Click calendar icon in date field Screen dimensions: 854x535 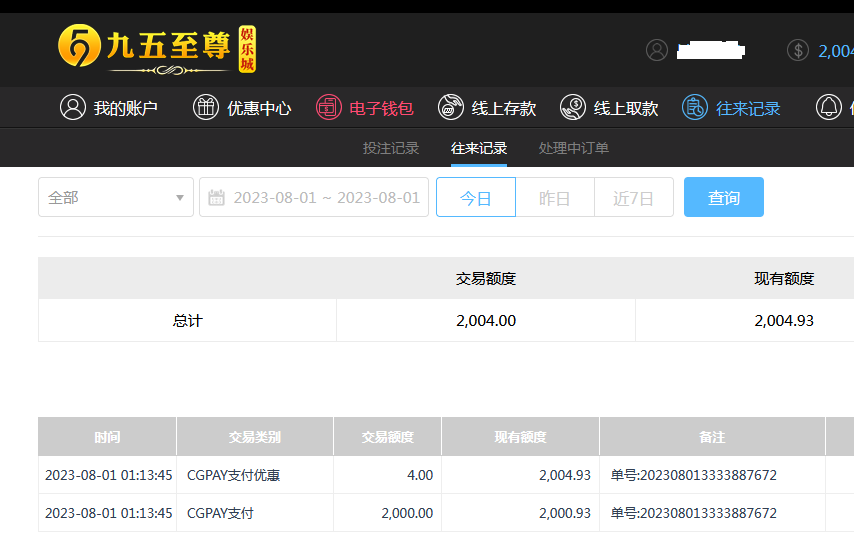pos(216,198)
